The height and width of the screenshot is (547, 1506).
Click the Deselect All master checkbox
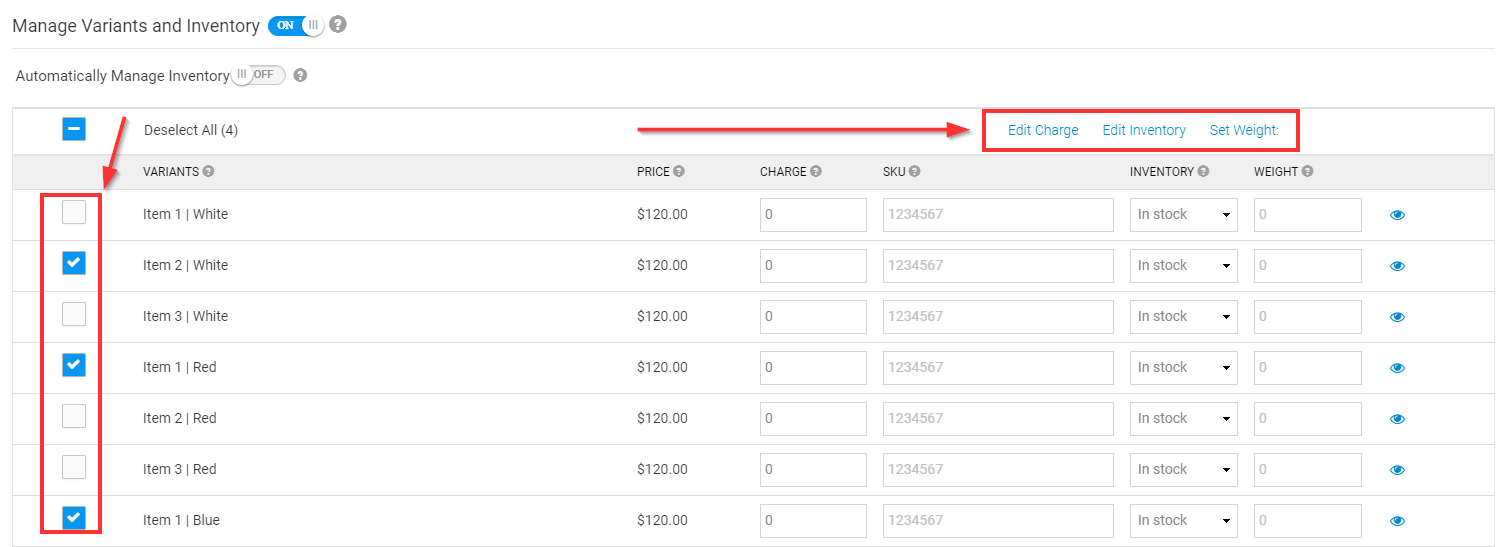[74, 129]
